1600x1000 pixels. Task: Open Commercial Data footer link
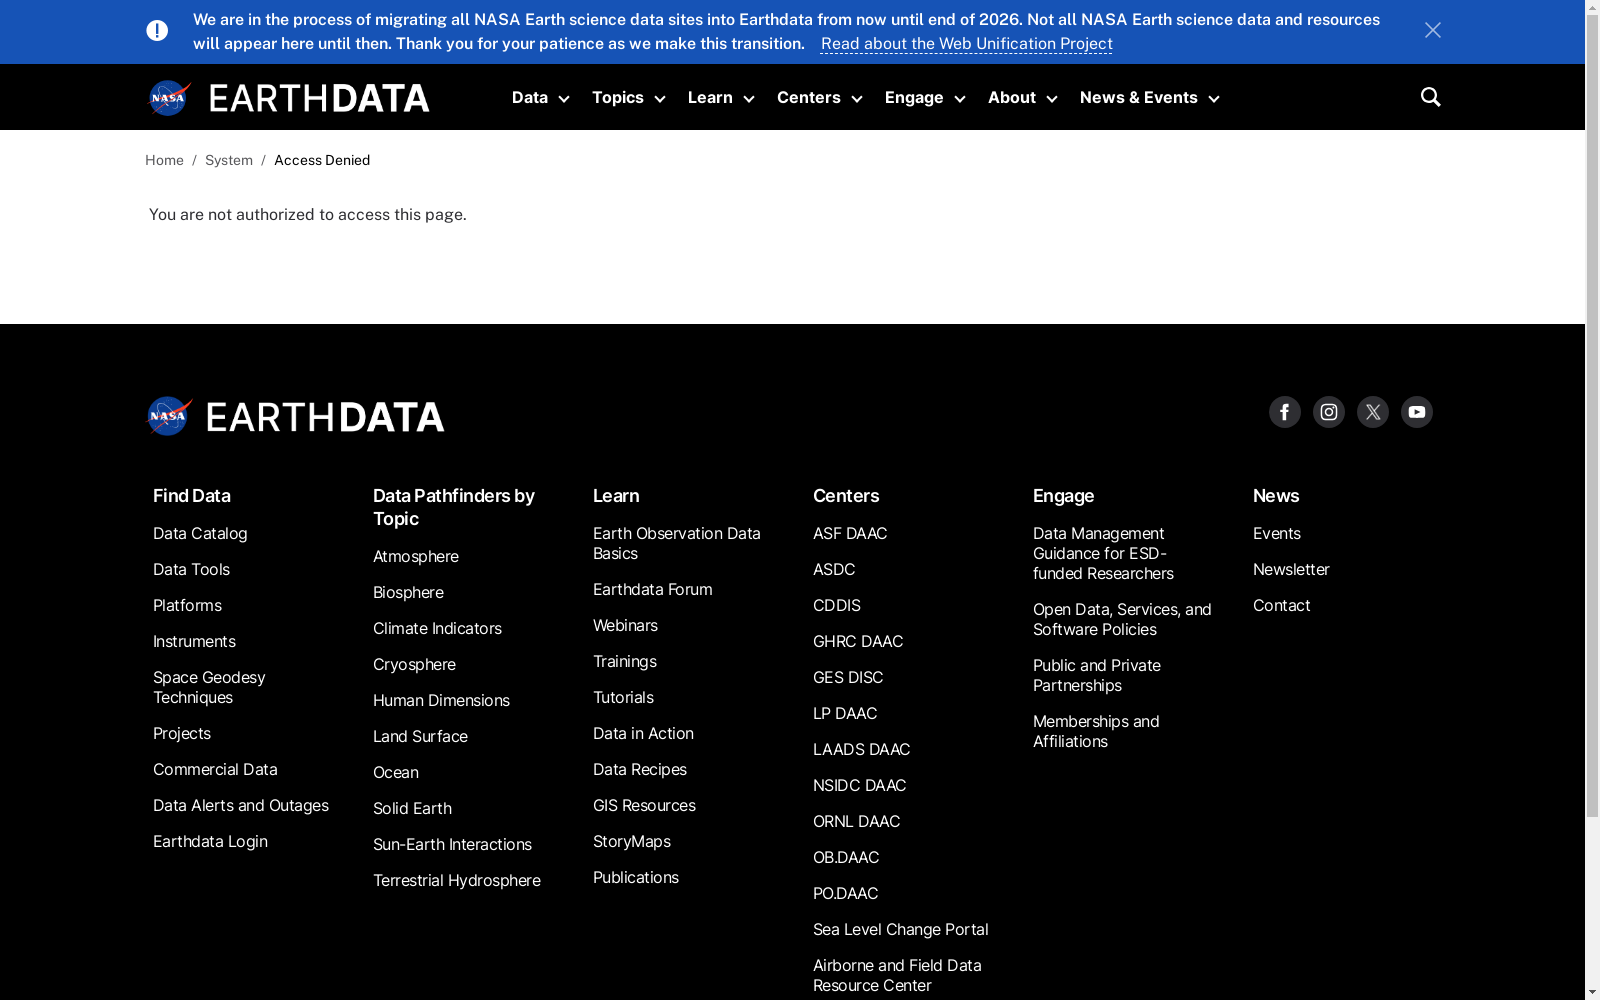[x=215, y=770]
